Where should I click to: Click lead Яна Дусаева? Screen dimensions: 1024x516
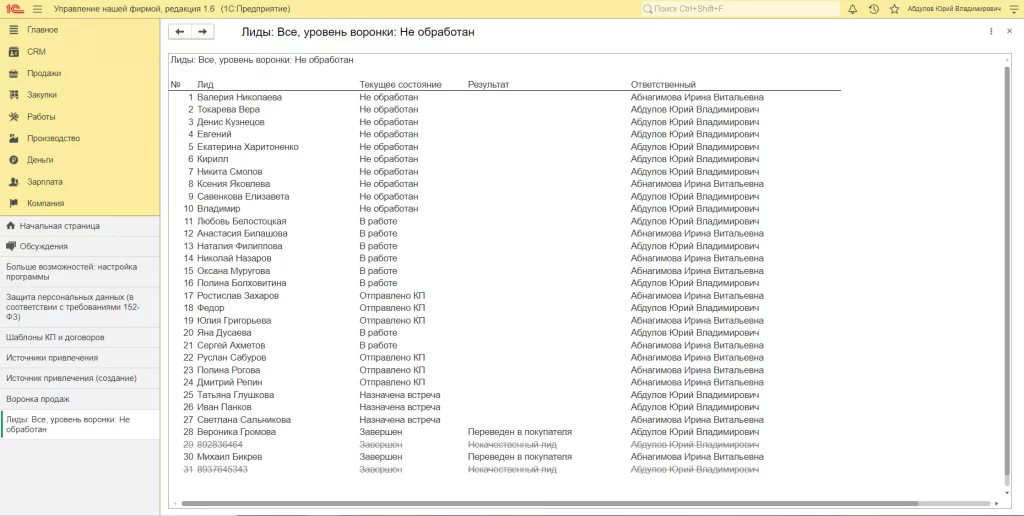(224, 333)
